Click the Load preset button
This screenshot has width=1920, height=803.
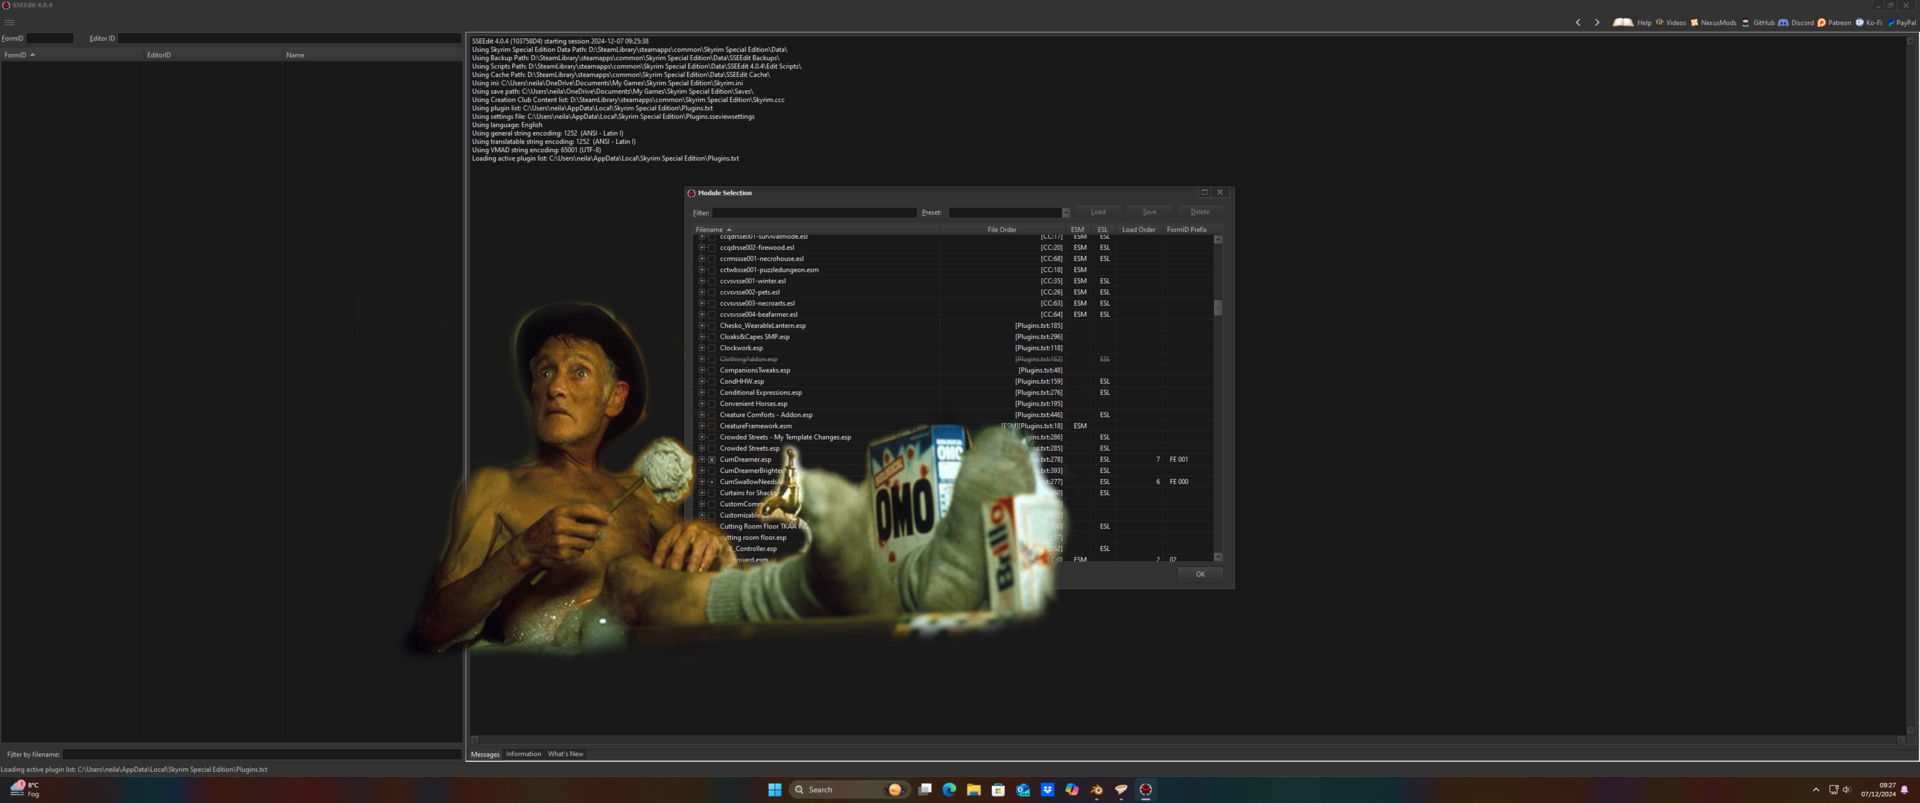coord(1098,212)
